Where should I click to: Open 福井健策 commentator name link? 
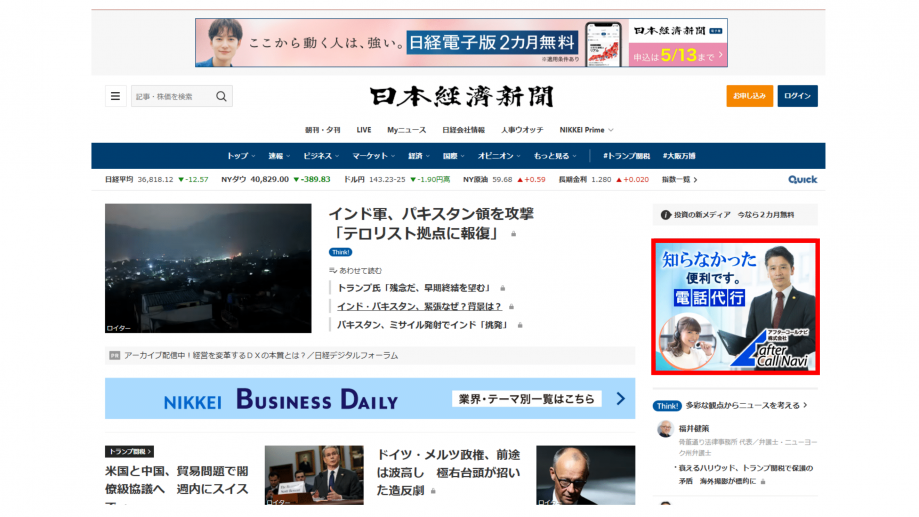tap(694, 428)
